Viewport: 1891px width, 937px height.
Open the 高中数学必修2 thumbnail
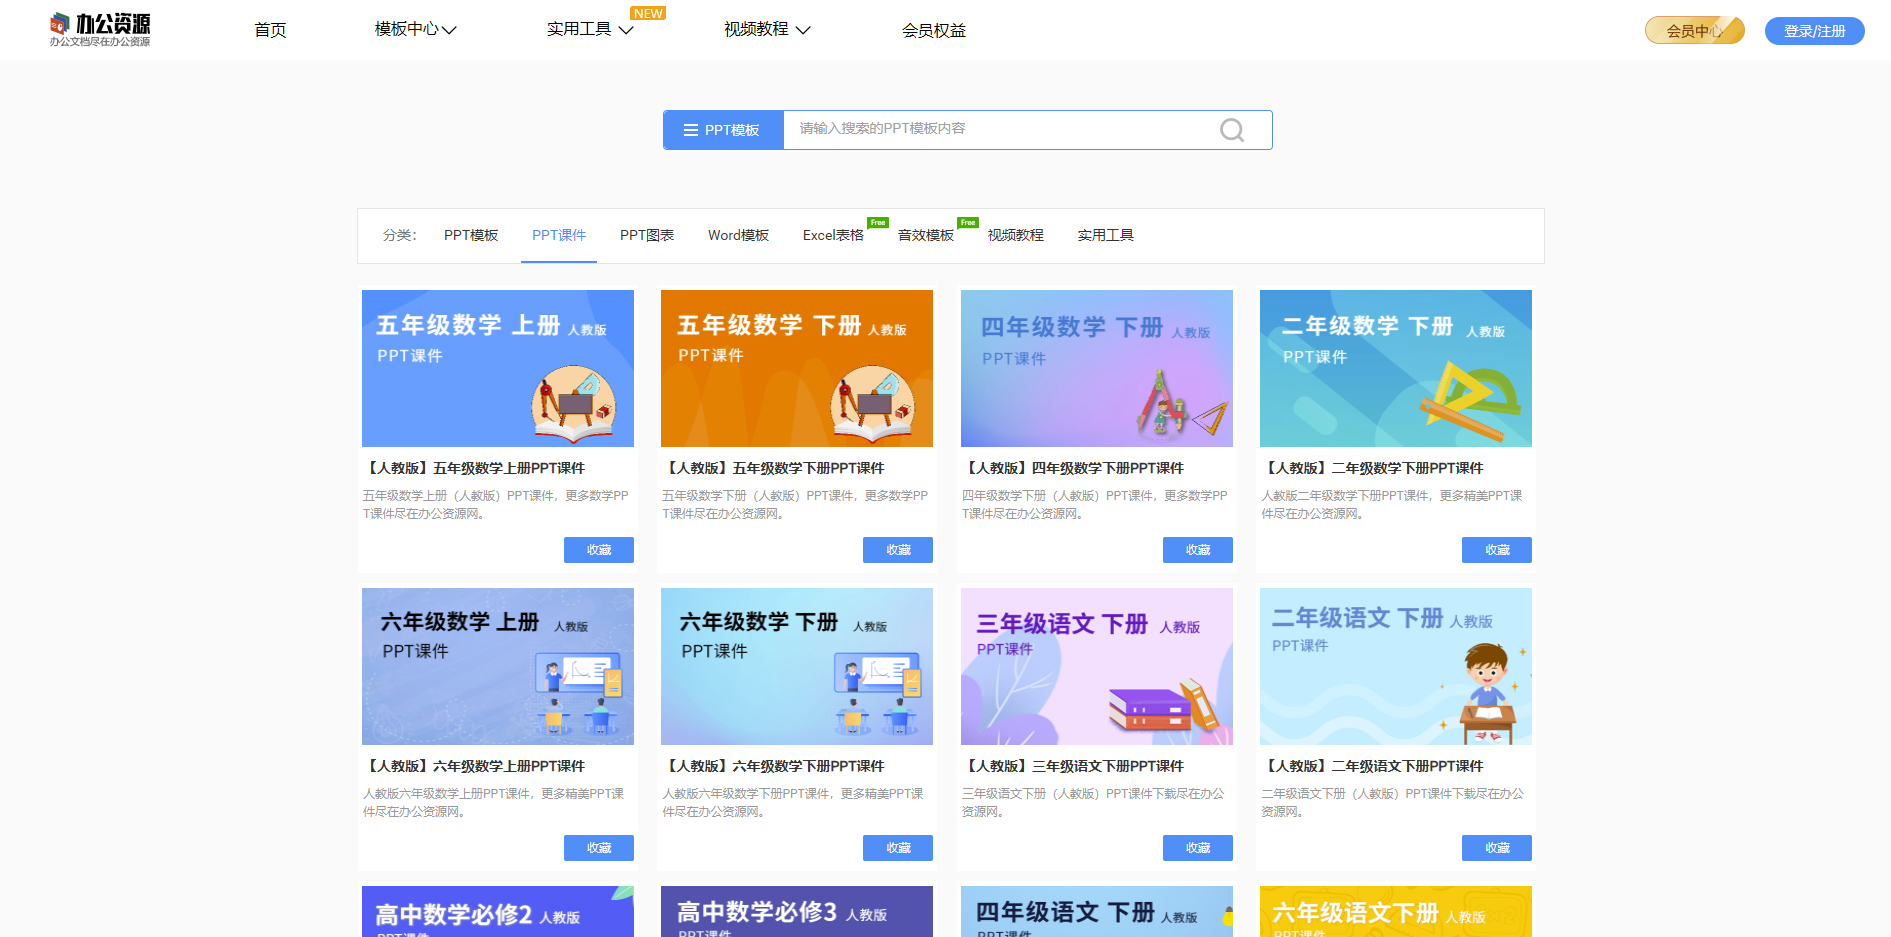pyautogui.click(x=498, y=911)
